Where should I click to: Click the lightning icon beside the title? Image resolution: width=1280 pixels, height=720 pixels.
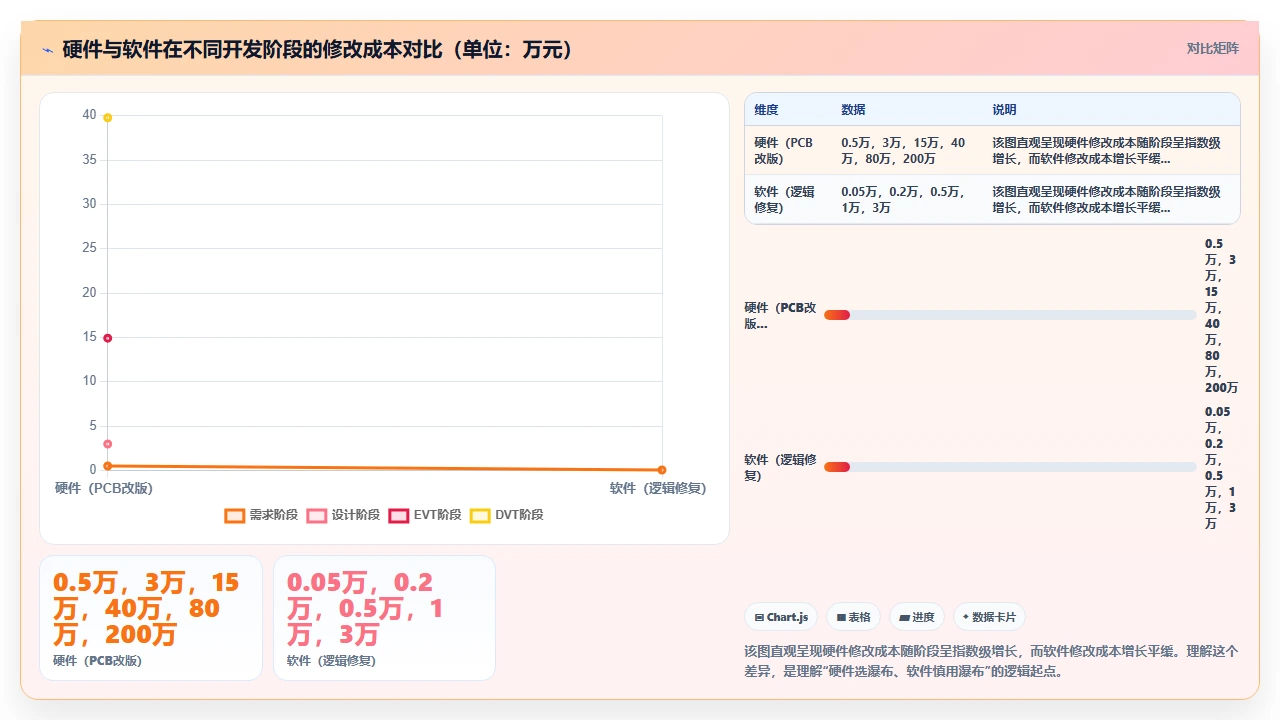(47, 50)
